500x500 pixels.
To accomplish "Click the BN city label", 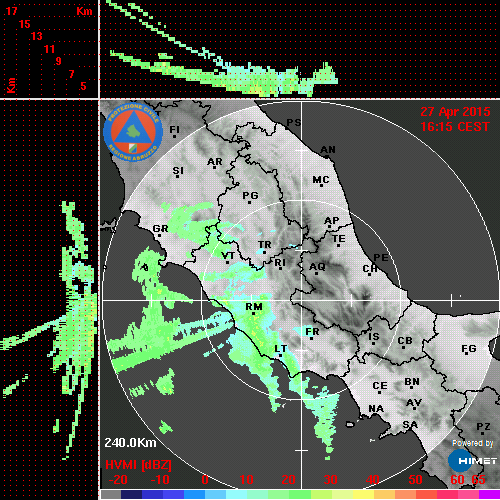I will [412, 382].
